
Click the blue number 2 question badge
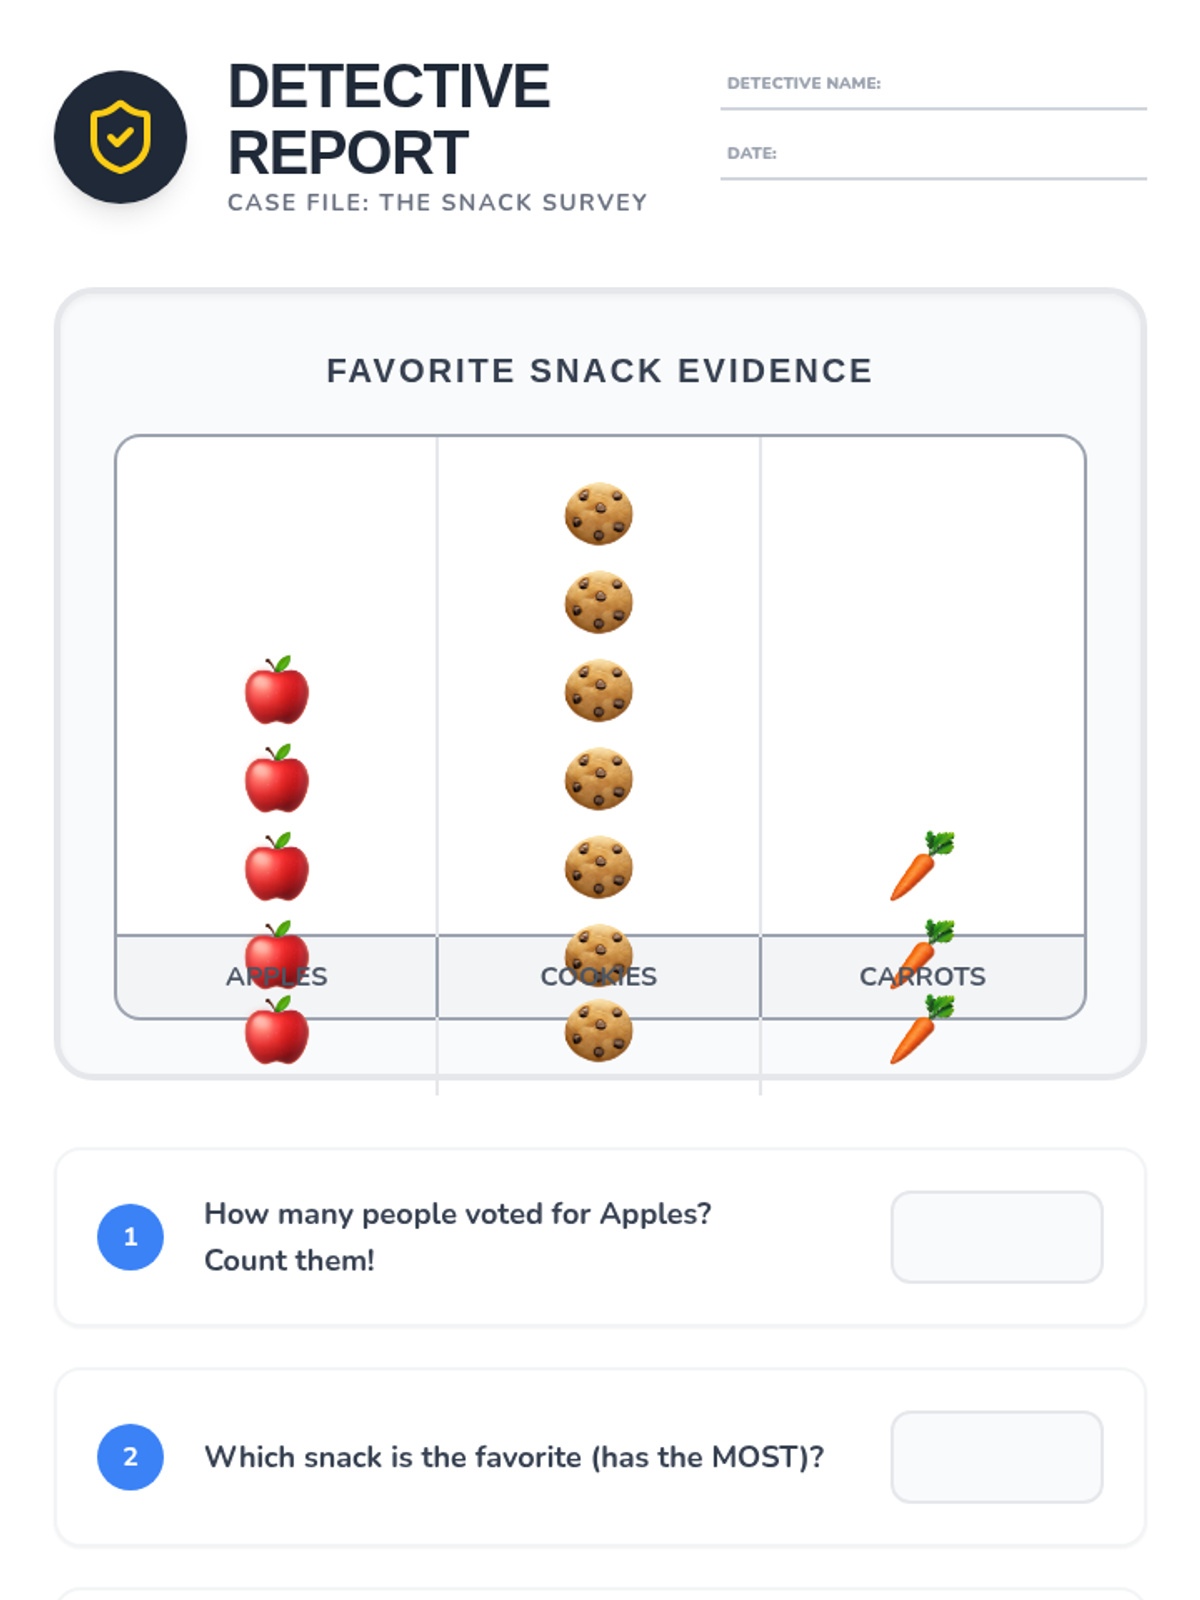pyautogui.click(x=130, y=1457)
